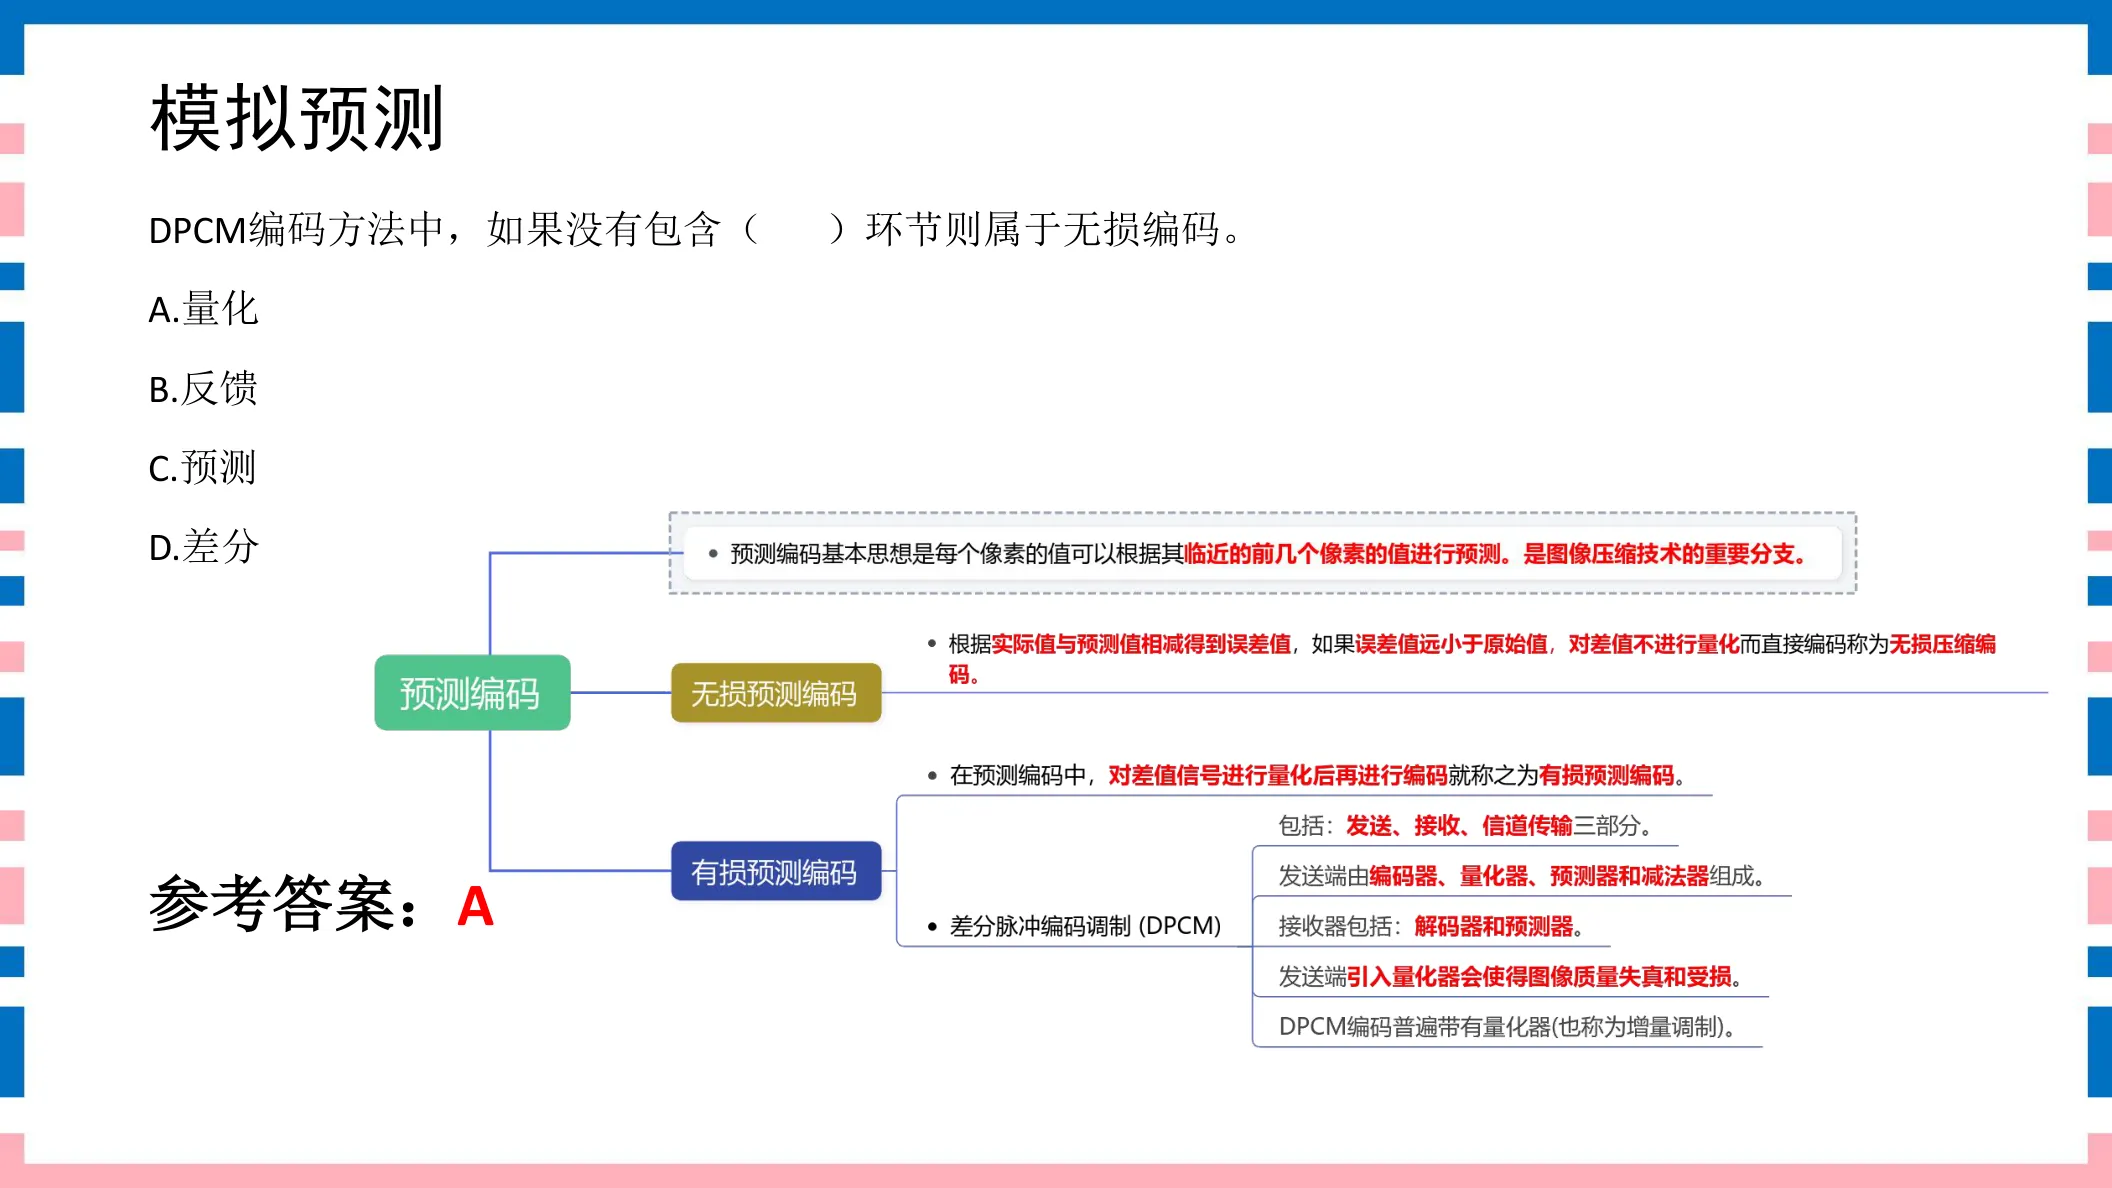2112x1188 pixels.
Task: Click the 差分脉冲编码调制 (DPCM) bullet
Action: pos(1074,926)
